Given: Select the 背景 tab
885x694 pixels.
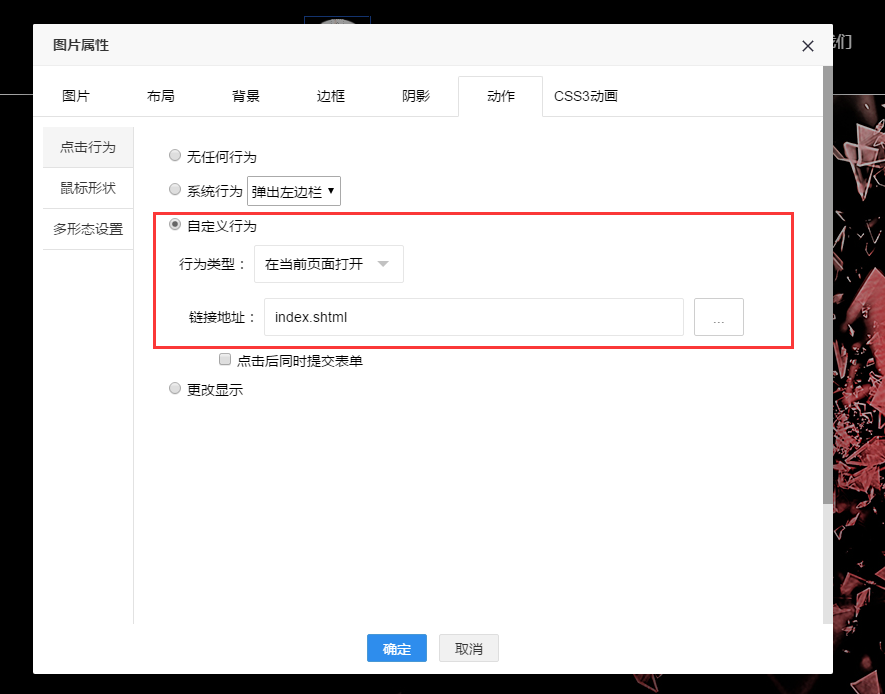Looking at the screenshot, I should pyautogui.click(x=246, y=96).
